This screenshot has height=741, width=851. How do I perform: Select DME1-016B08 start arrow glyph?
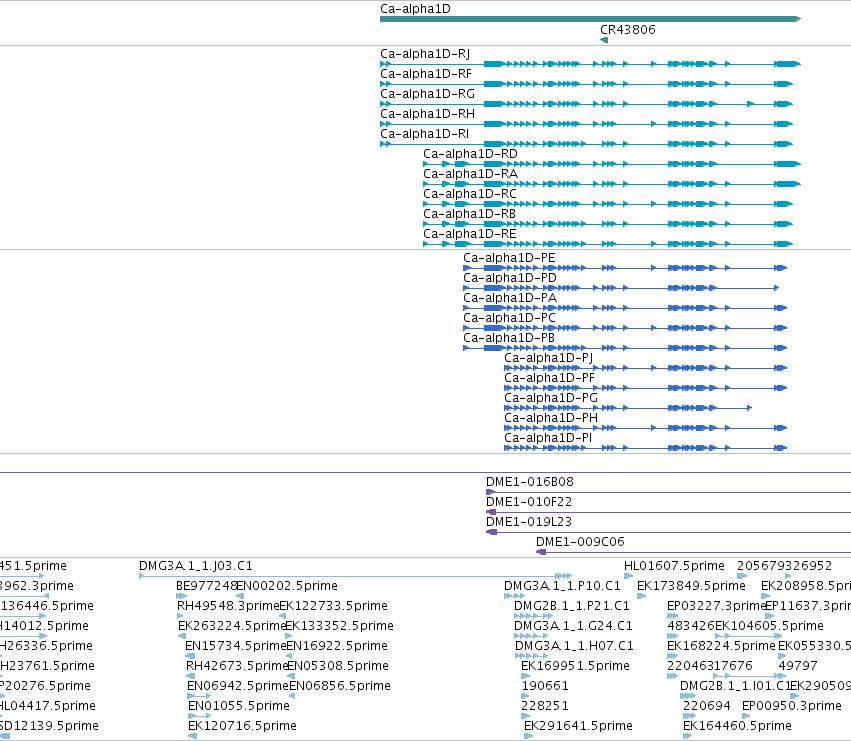point(490,492)
